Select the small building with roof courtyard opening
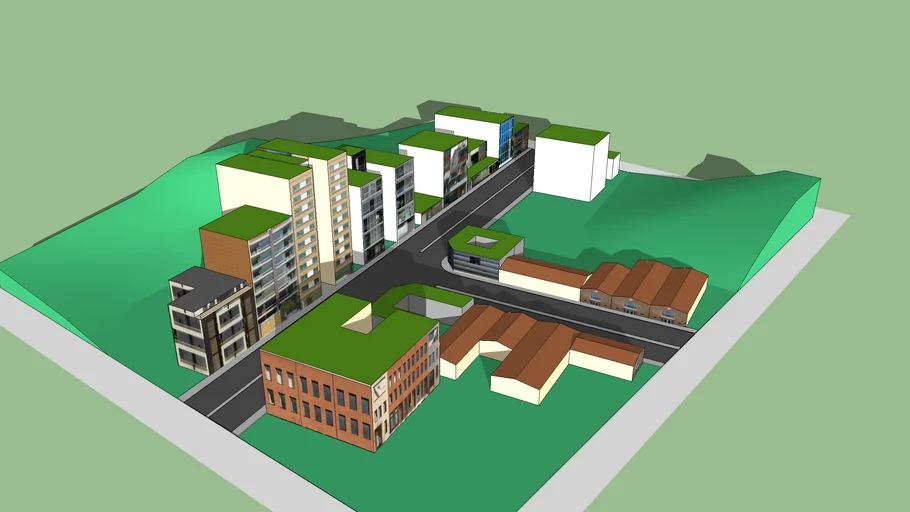The width and height of the screenshot is (910, 512). [x=485, y=251]
